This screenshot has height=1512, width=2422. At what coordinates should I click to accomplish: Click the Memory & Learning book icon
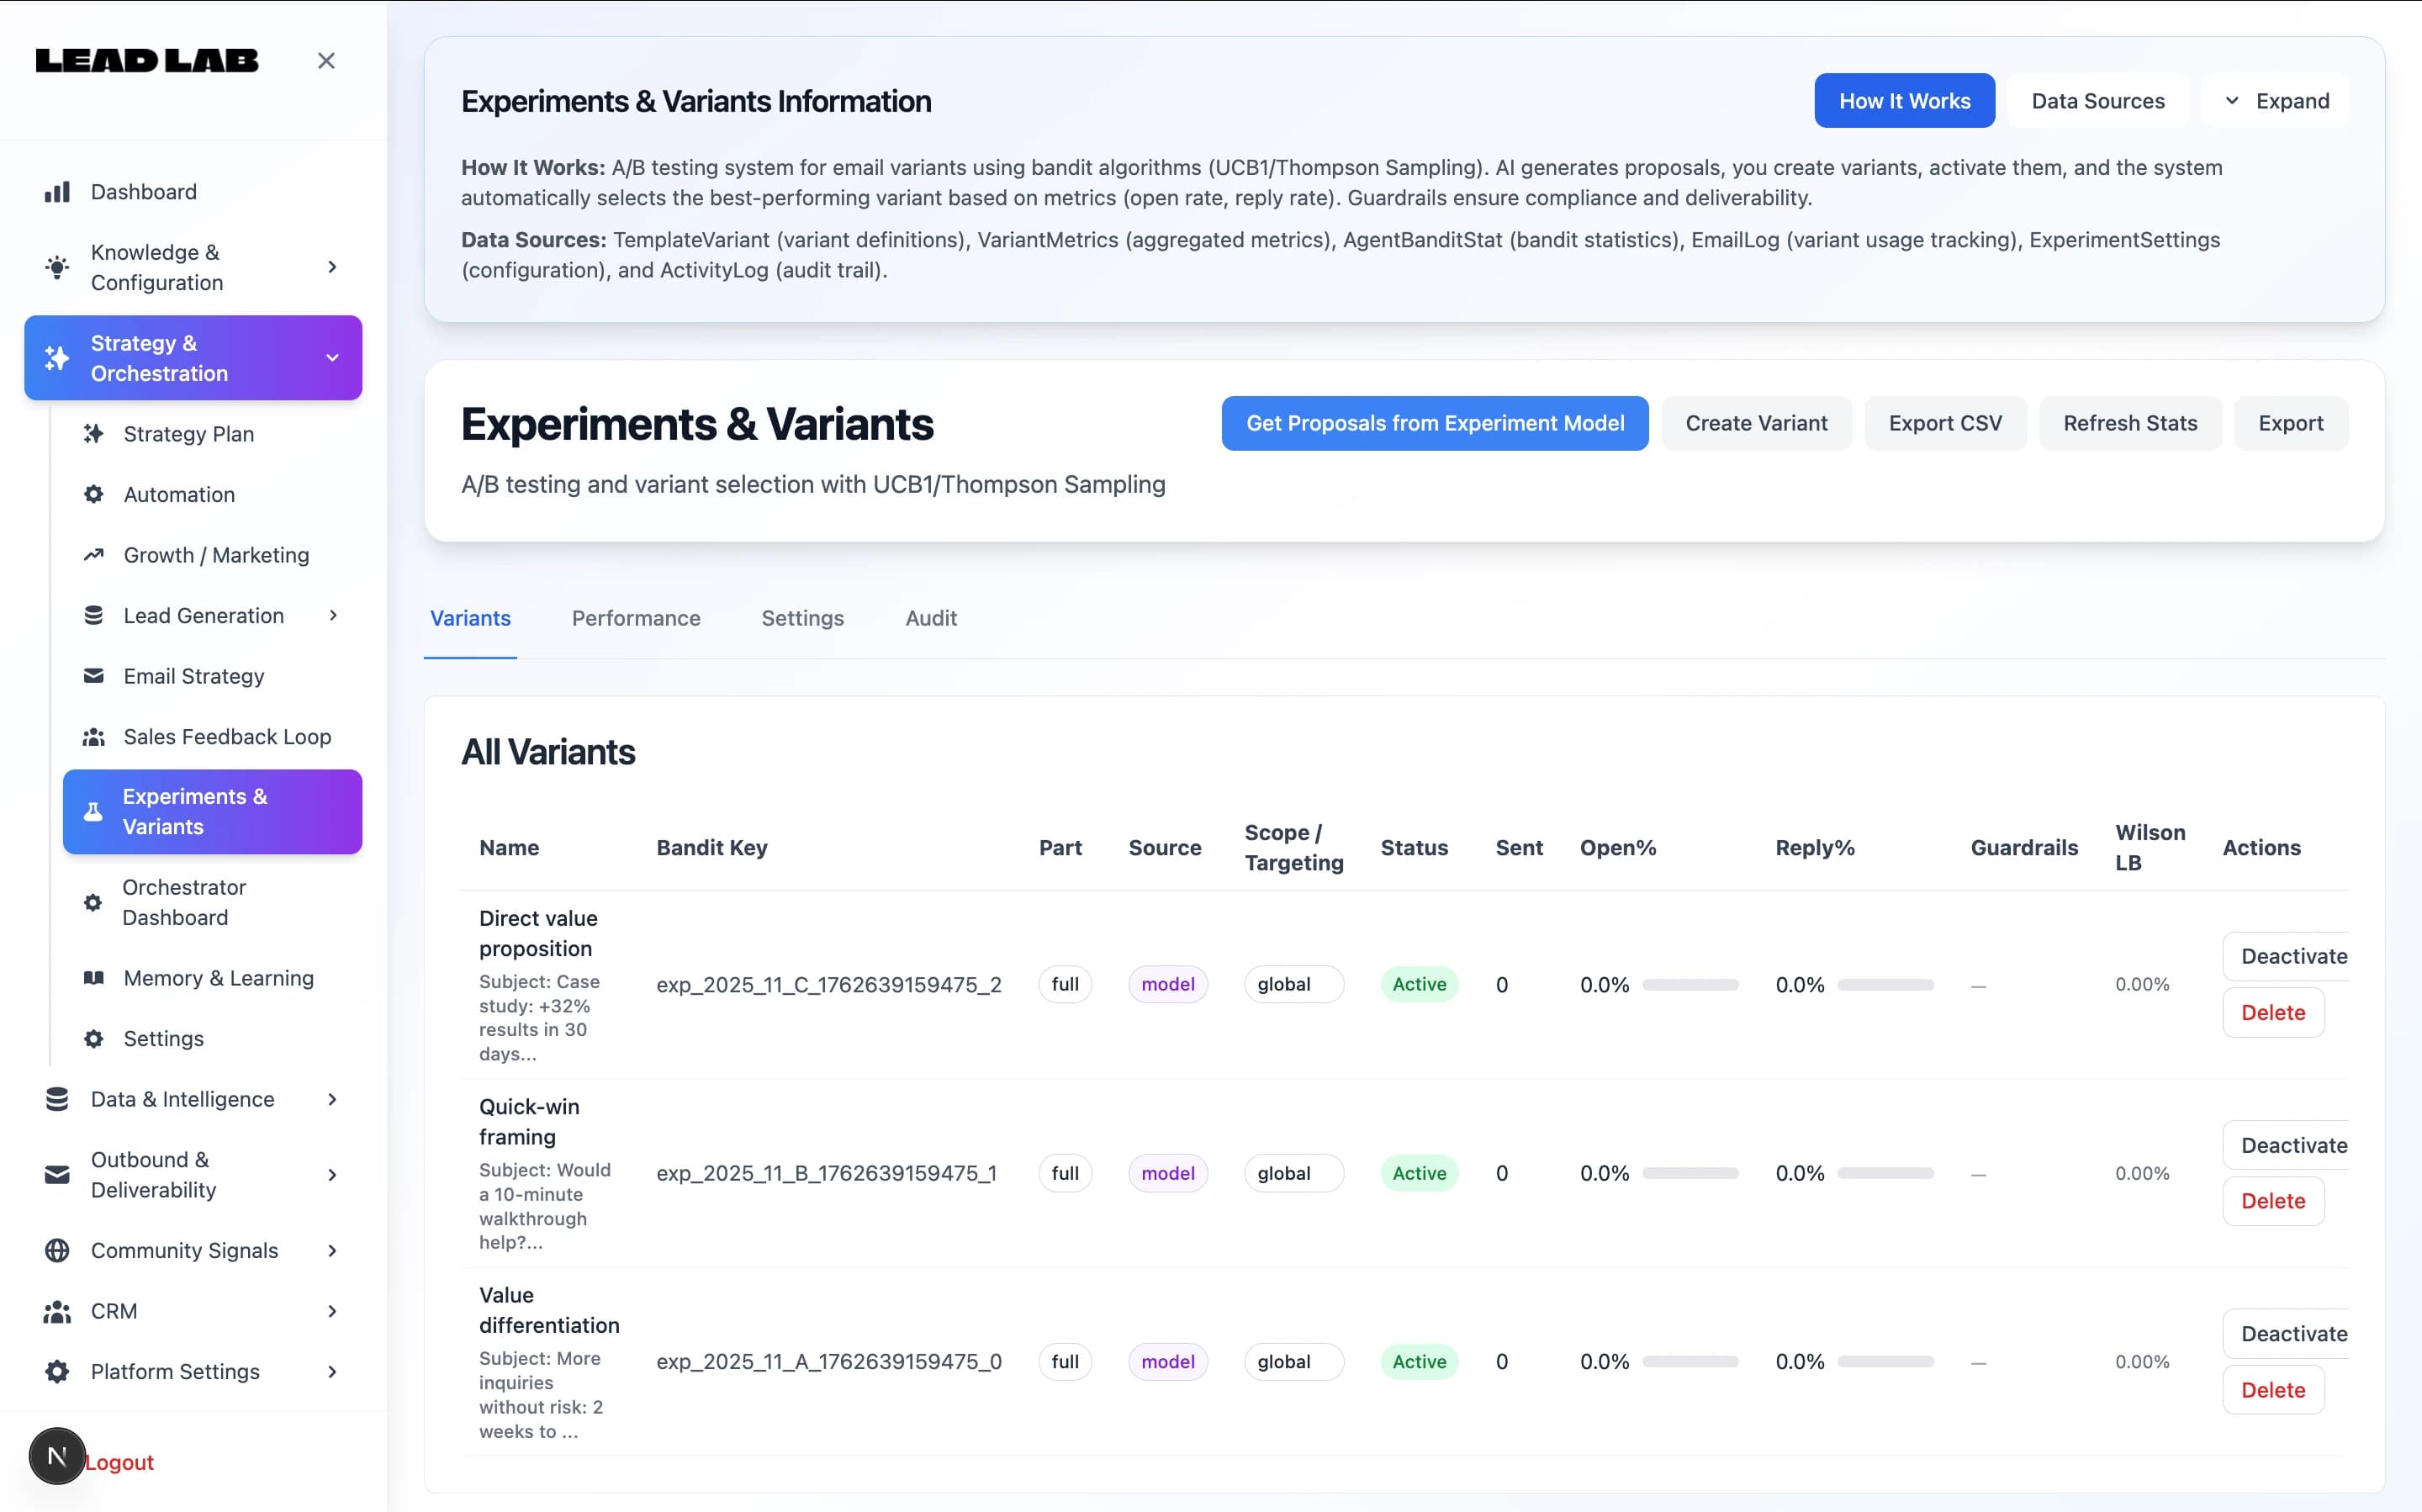point(93,978)
